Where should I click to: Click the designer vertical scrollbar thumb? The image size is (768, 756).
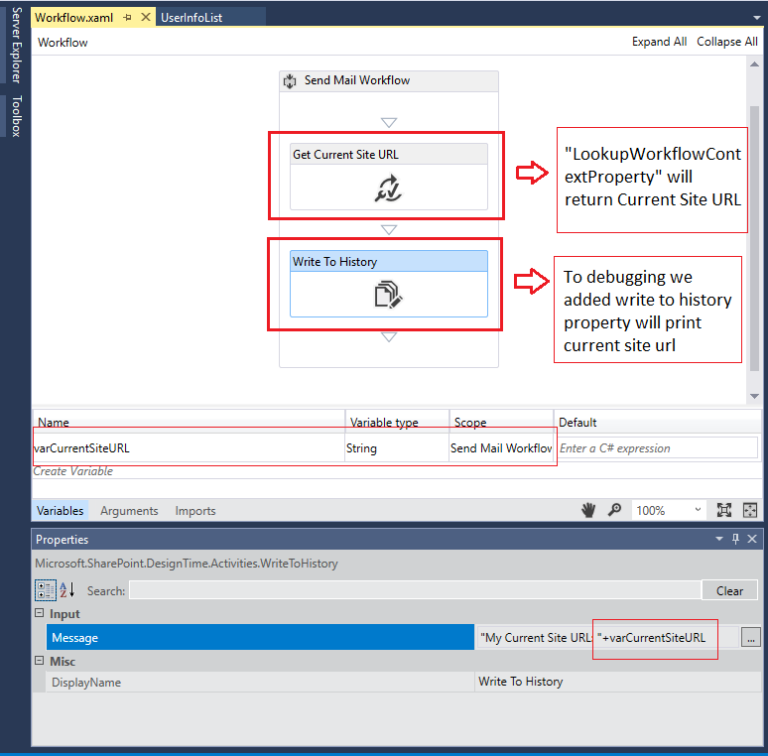point(754,238)
